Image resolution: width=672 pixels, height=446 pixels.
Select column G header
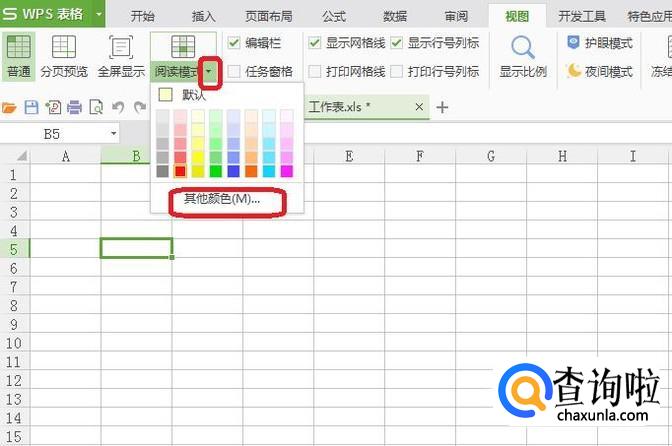pos(491,156)
